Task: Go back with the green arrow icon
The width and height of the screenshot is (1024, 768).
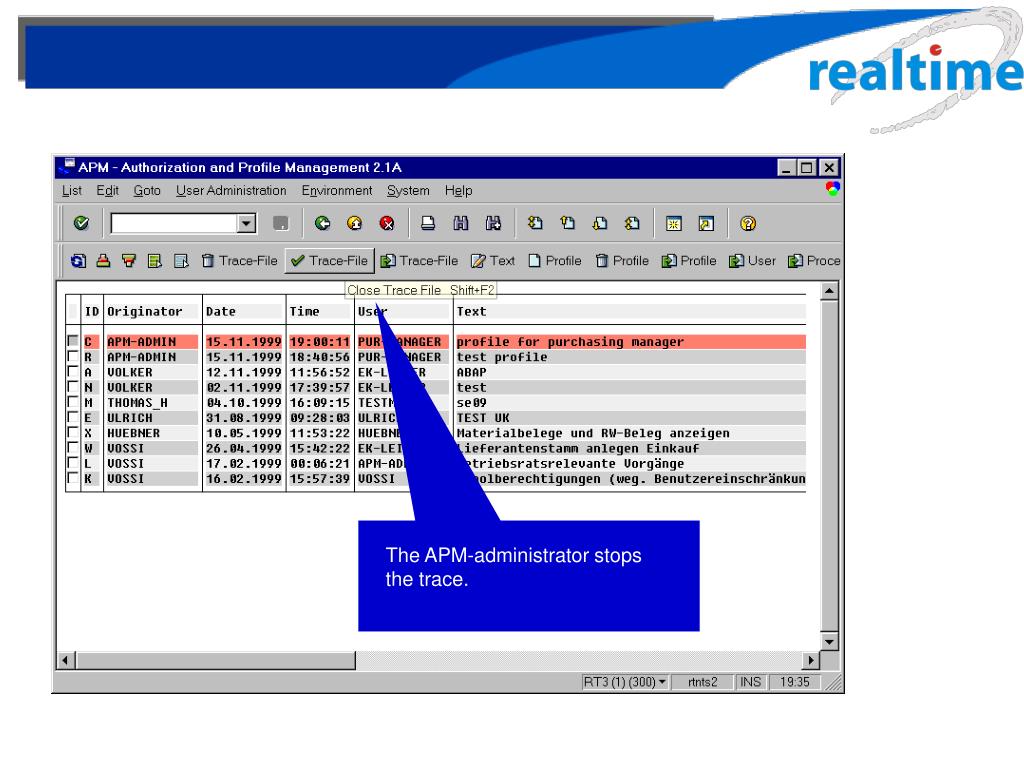Action: click(x=323, y=223)
